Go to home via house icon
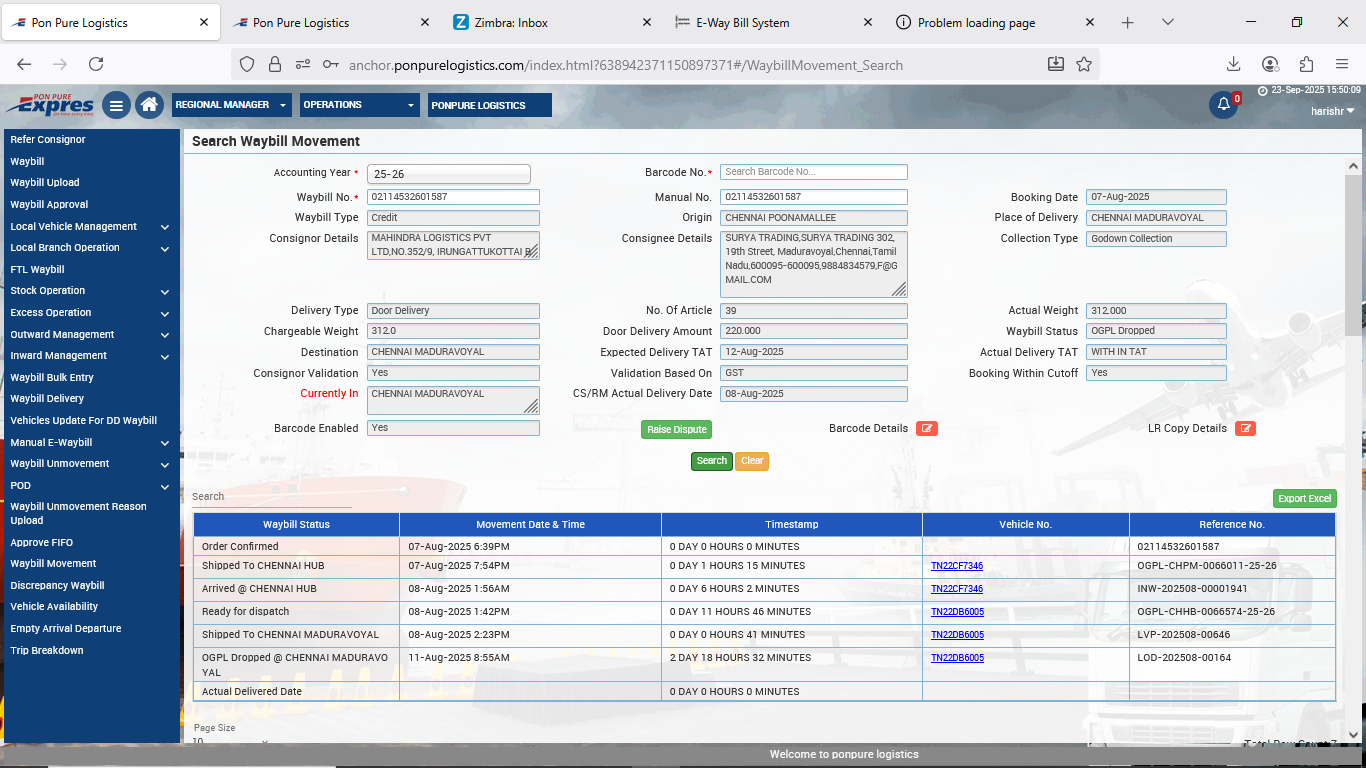The height and width of the screenshot is (768, 1366). click(x=149, y=105)
